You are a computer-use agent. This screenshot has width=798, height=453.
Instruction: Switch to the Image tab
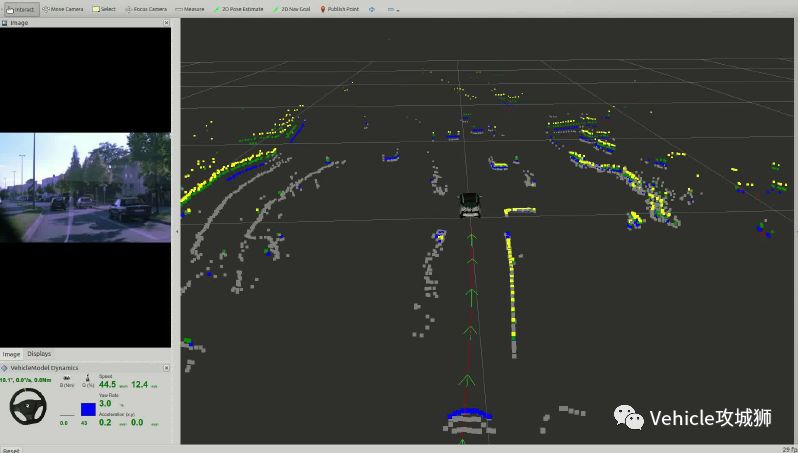[x=11, y=354]
